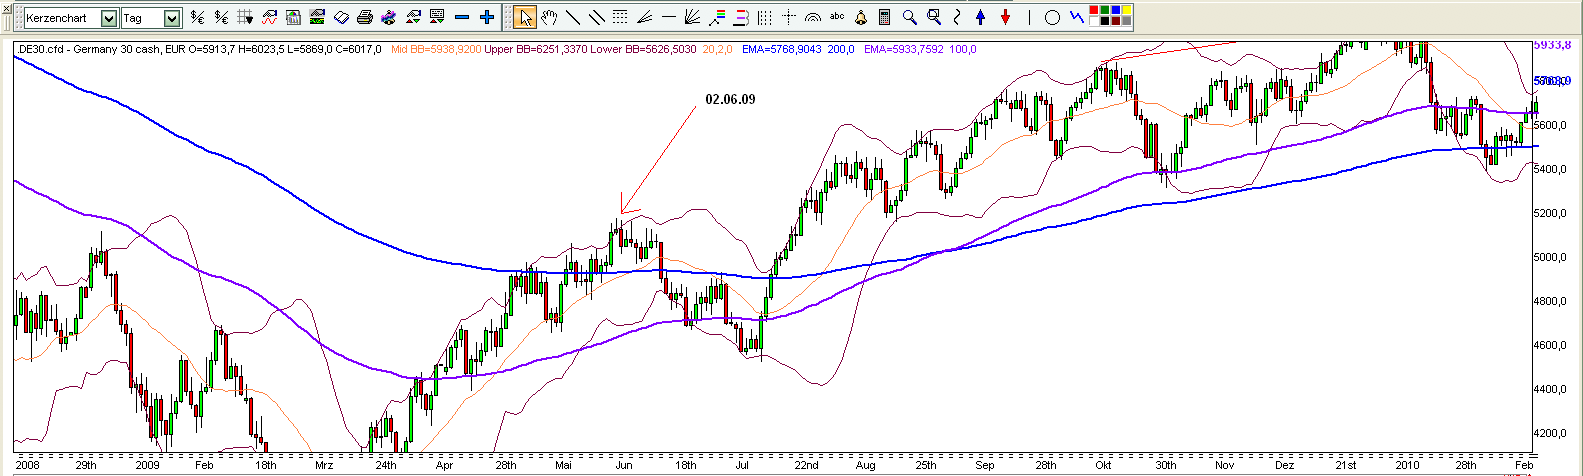Click the 'Mid BB=5938,9200' indicator label
The image size is (1583, 476).
click(x=437, y=49)
